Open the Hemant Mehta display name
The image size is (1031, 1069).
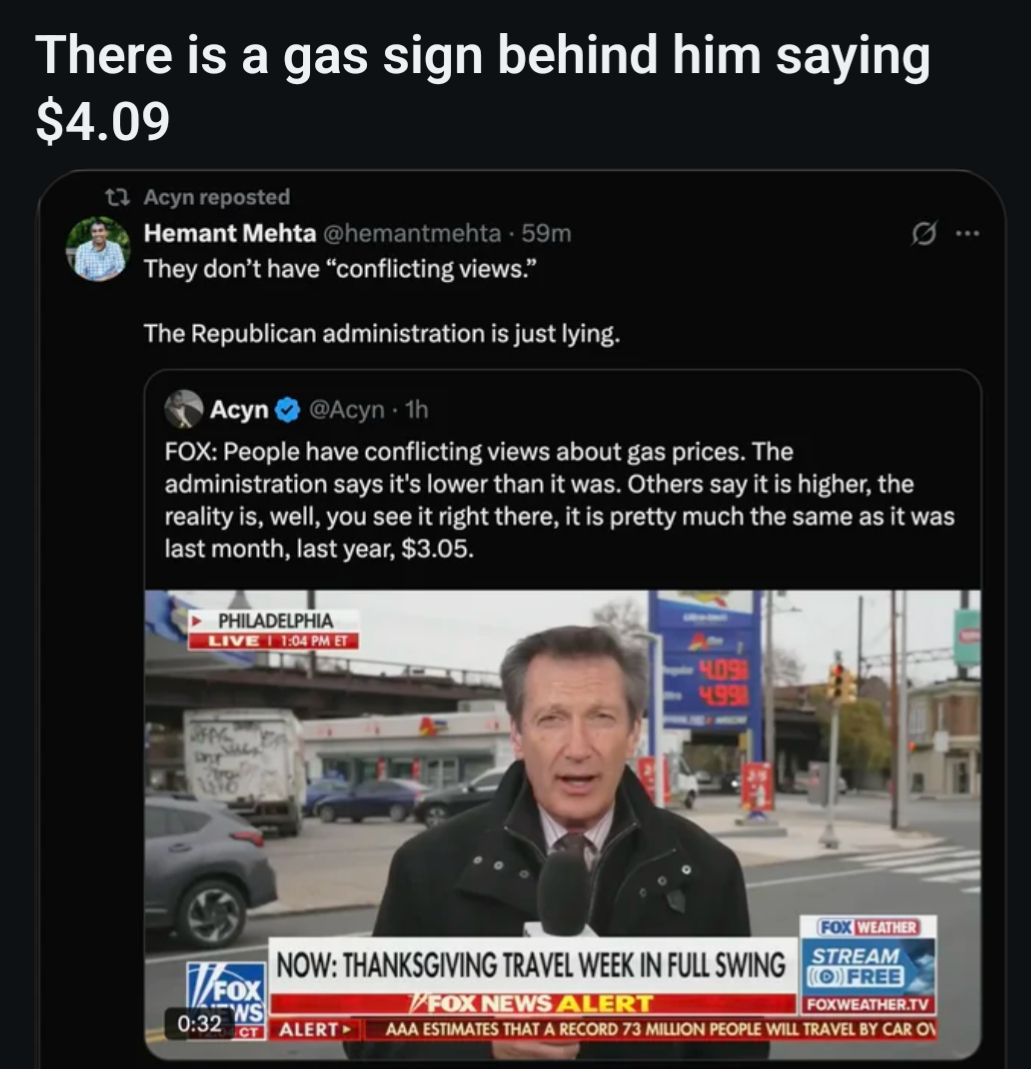pyautogui.click(x=230, y=233)
